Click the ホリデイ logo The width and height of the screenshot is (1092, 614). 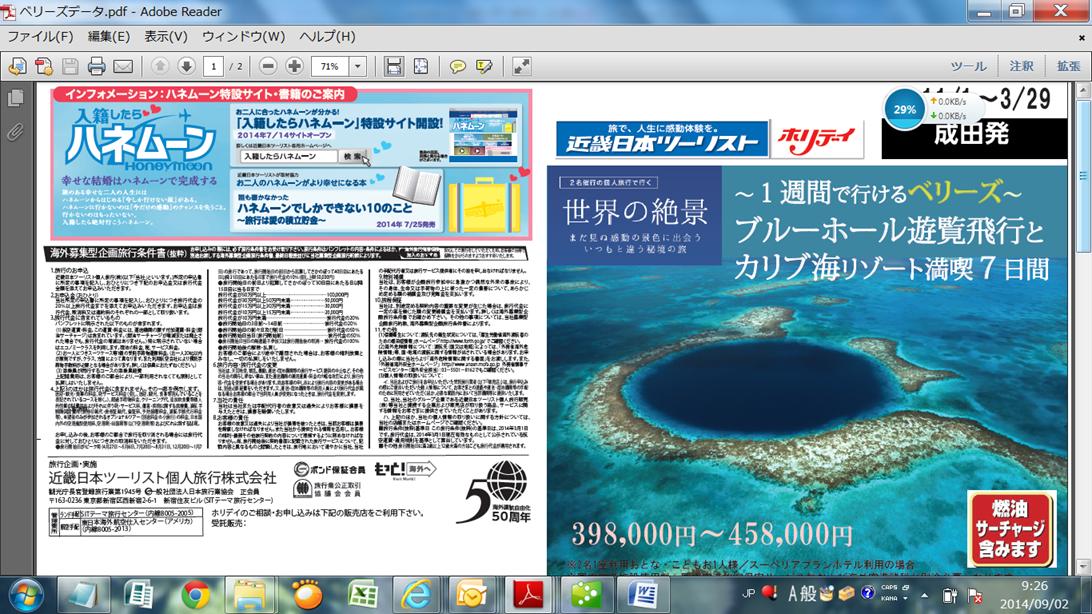pos(816,139)
